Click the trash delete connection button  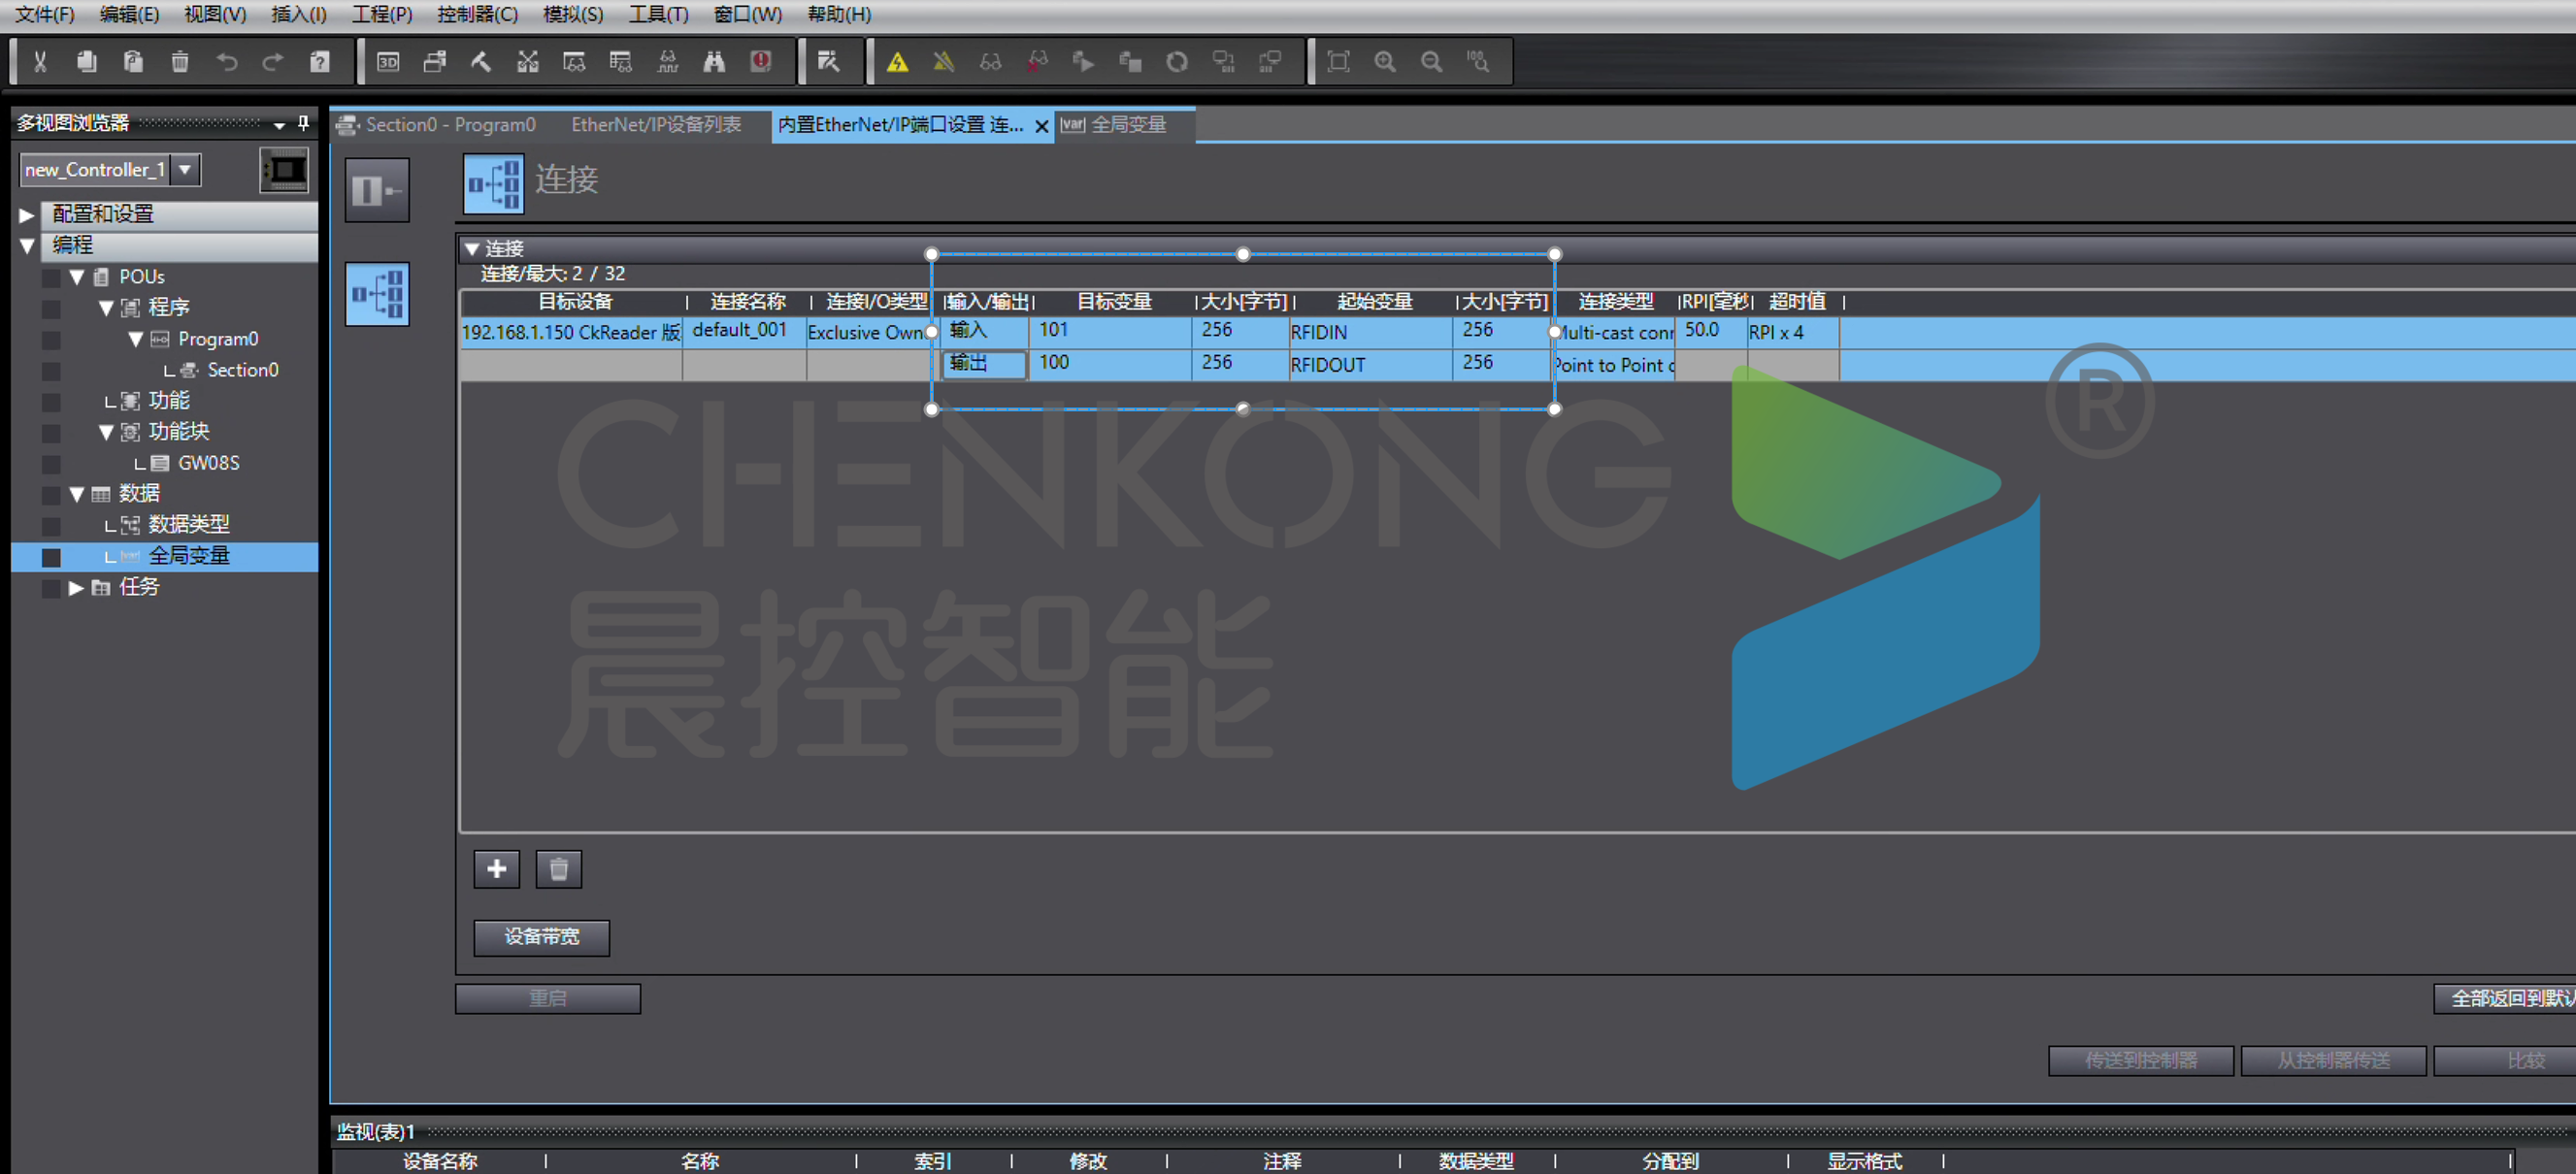(559, 869)
